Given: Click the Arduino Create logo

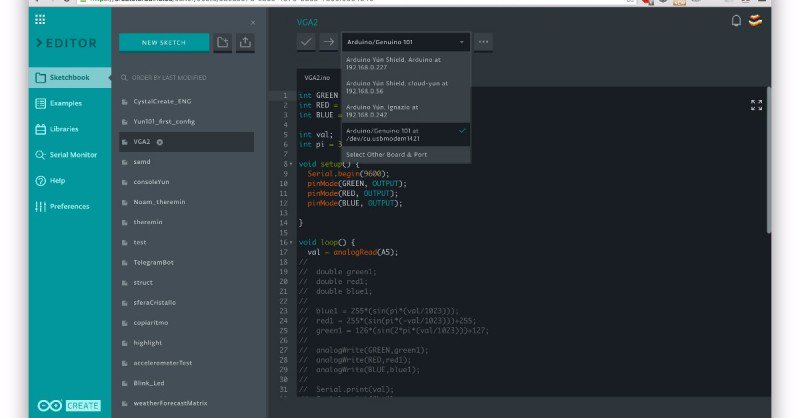Looking at the screenshot, I should click(69, 406).
